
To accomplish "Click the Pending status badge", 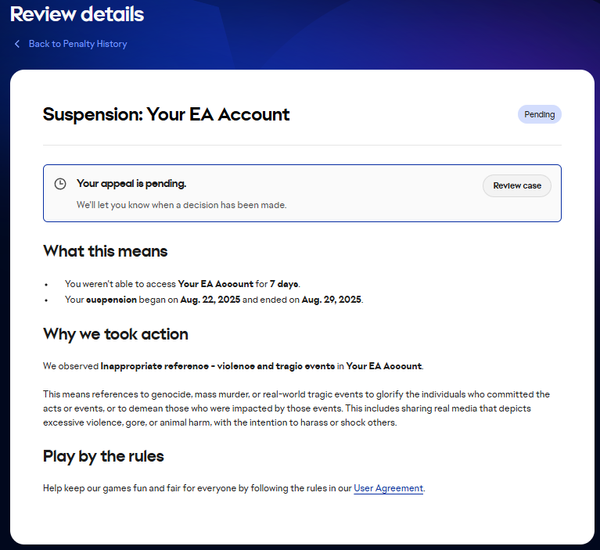I will 539,114.
